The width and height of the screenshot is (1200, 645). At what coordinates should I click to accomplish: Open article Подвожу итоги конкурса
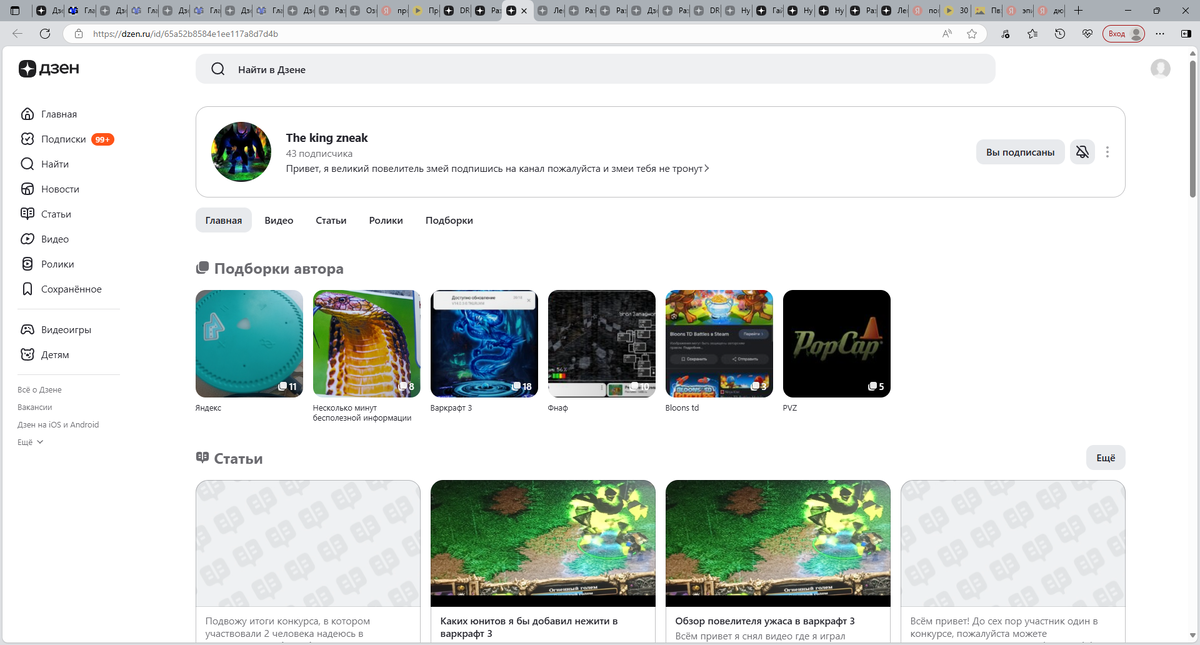[308, 562]
